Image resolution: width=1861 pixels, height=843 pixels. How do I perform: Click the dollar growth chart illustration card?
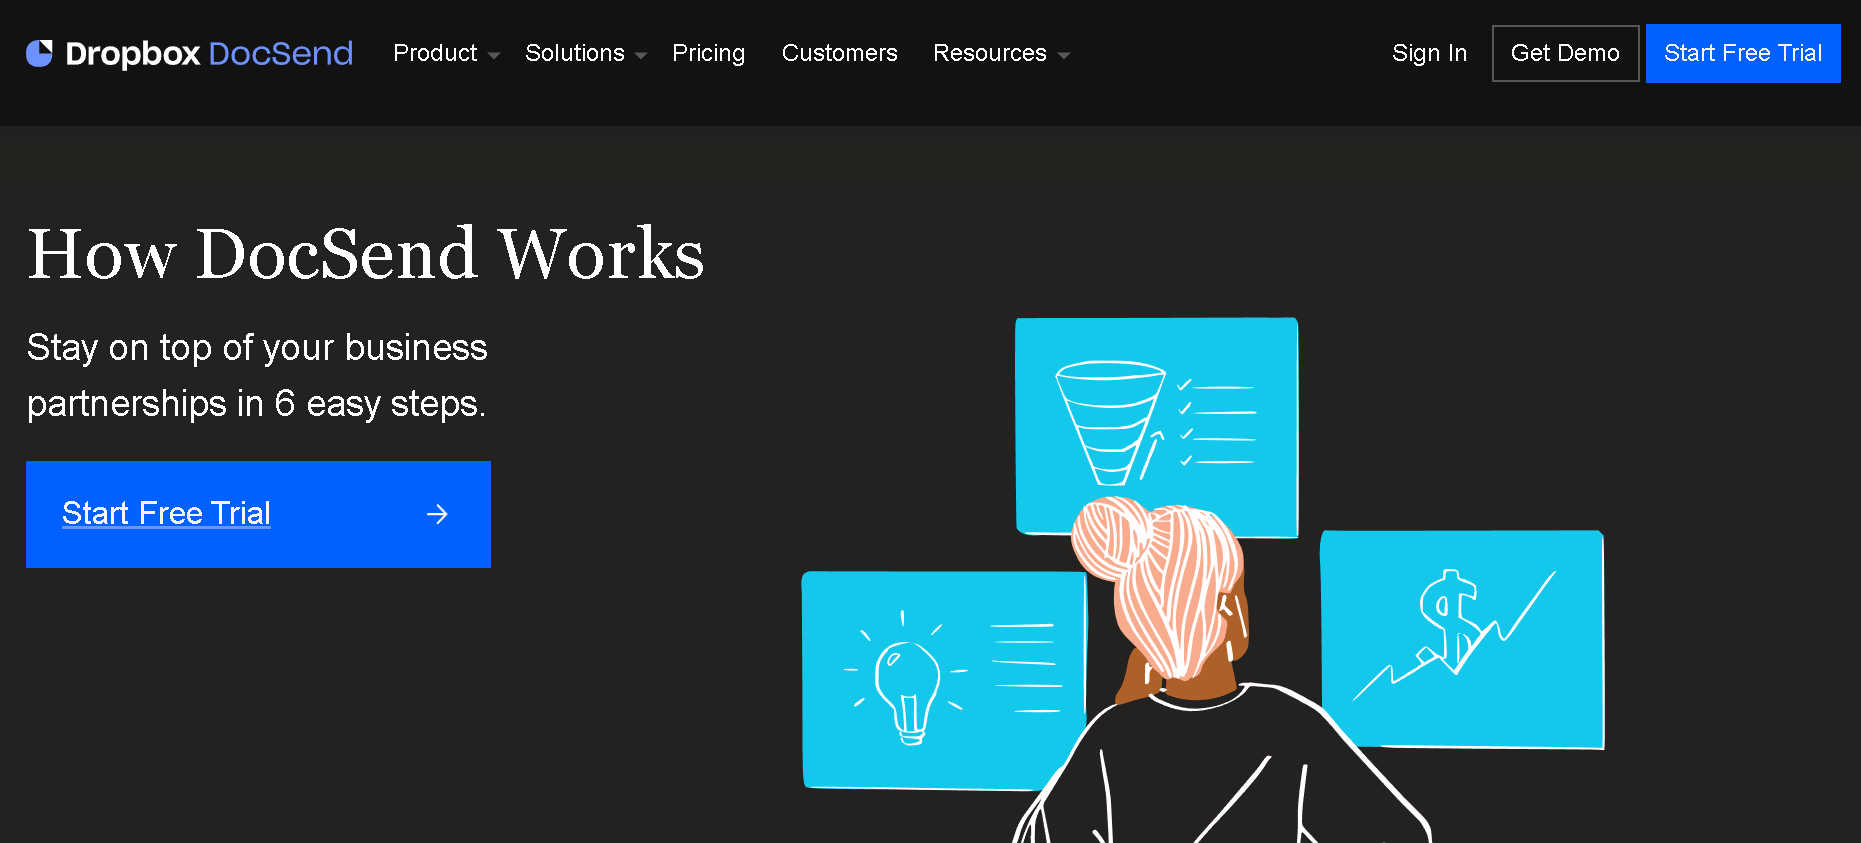point(1462,639)
